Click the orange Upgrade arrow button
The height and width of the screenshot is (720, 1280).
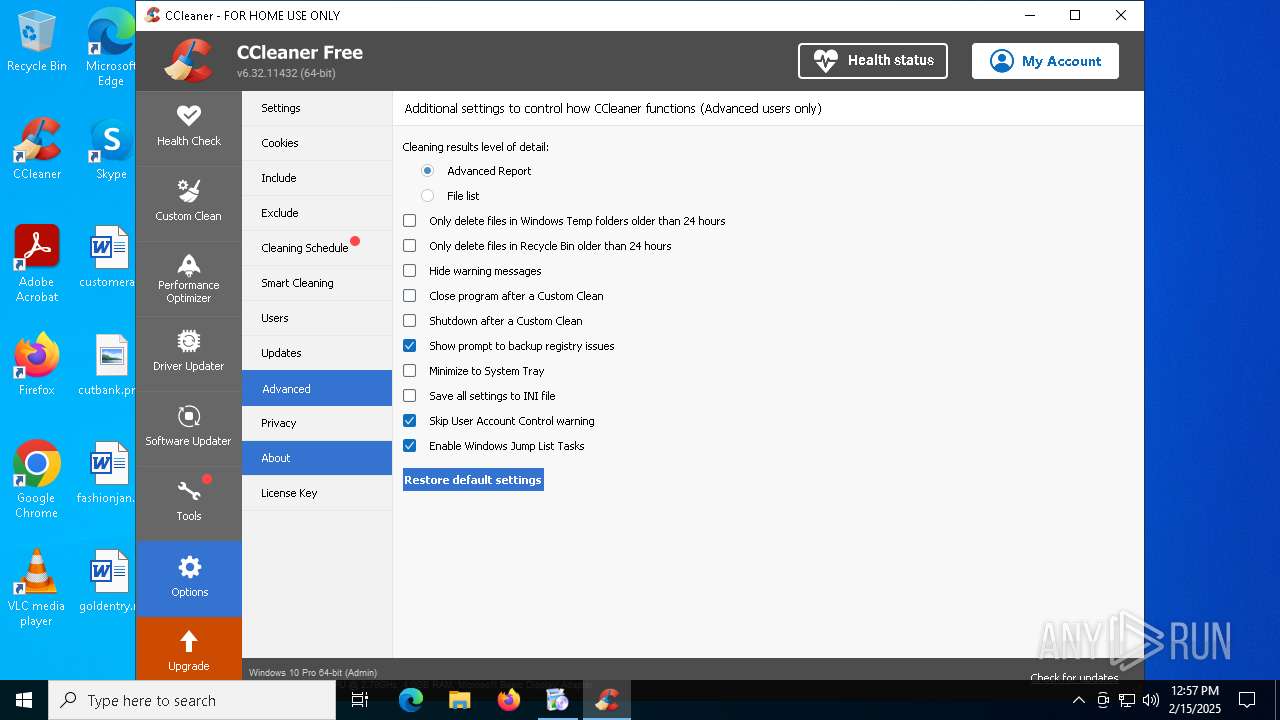[189, 649]
